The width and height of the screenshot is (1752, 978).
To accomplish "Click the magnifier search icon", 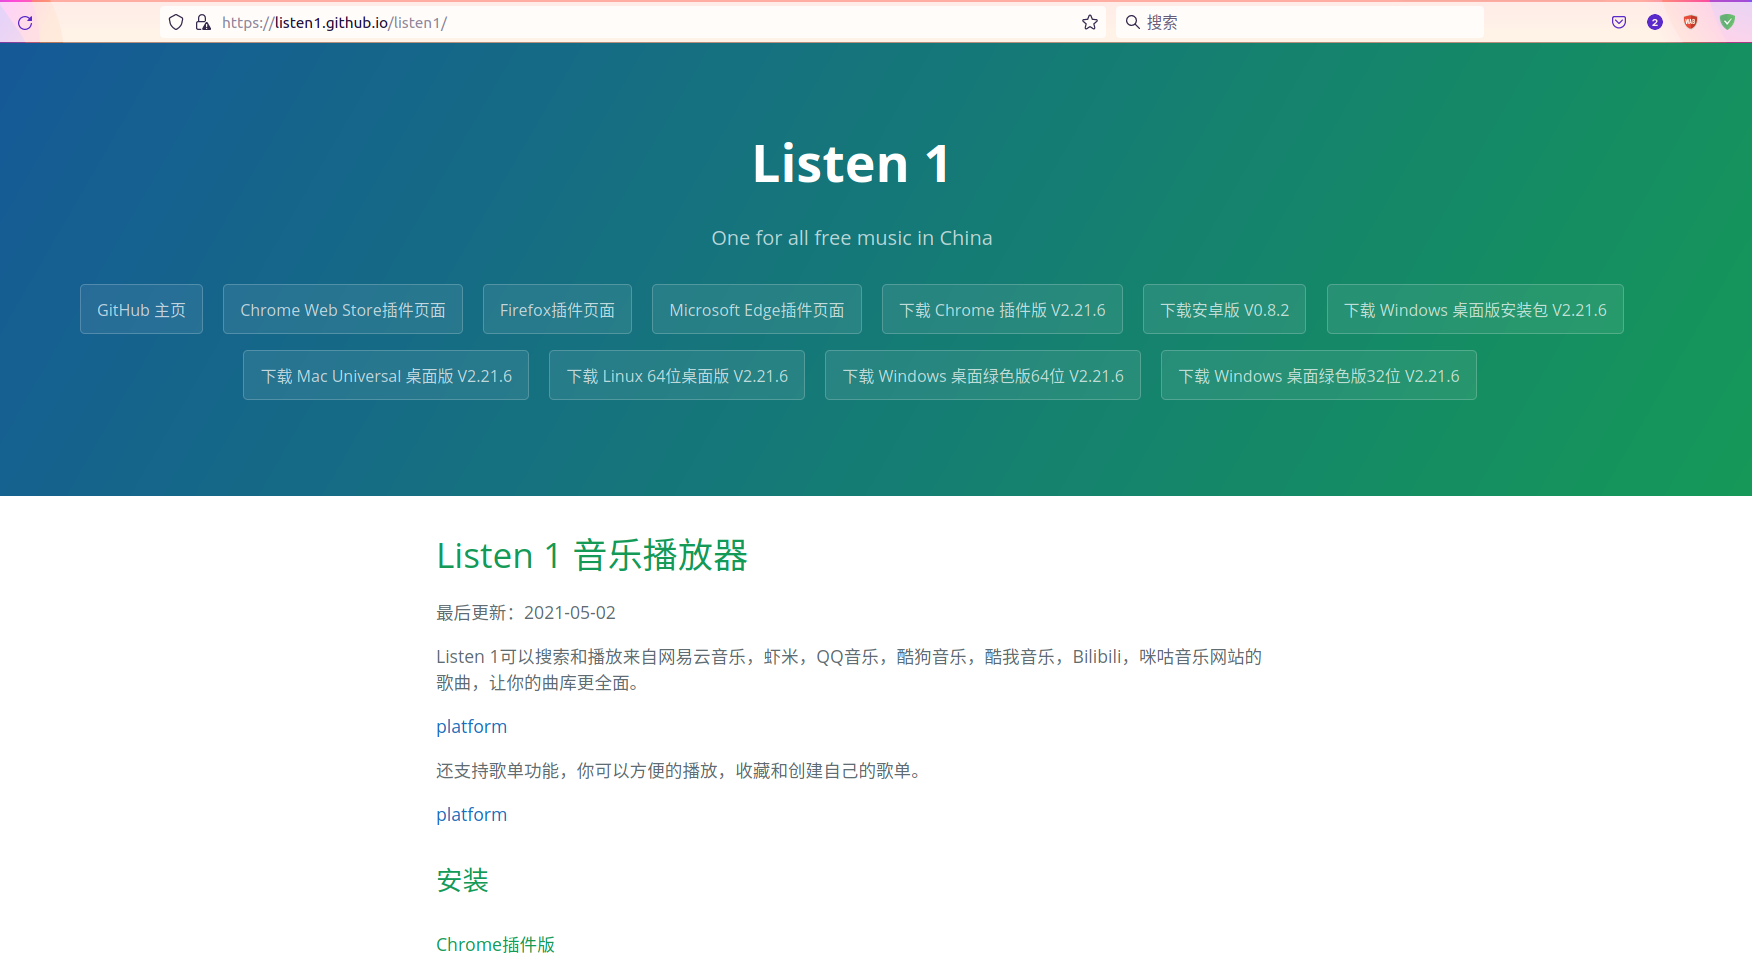I will 1133,22.
